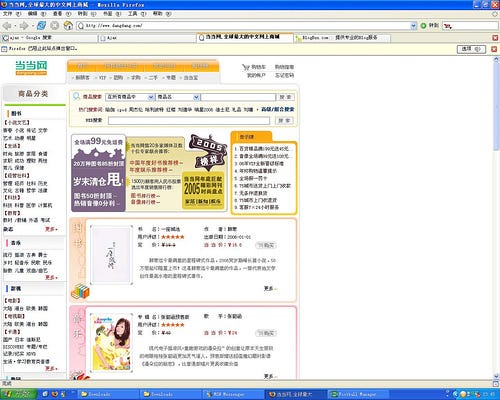Open the shopping cart icon 购物车
This screenshot has height=400, width=500.
[x=246, y=67]
